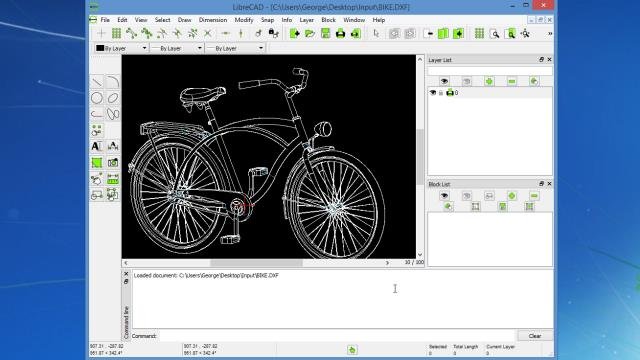Toggle lock icon of layer 0

441,93
